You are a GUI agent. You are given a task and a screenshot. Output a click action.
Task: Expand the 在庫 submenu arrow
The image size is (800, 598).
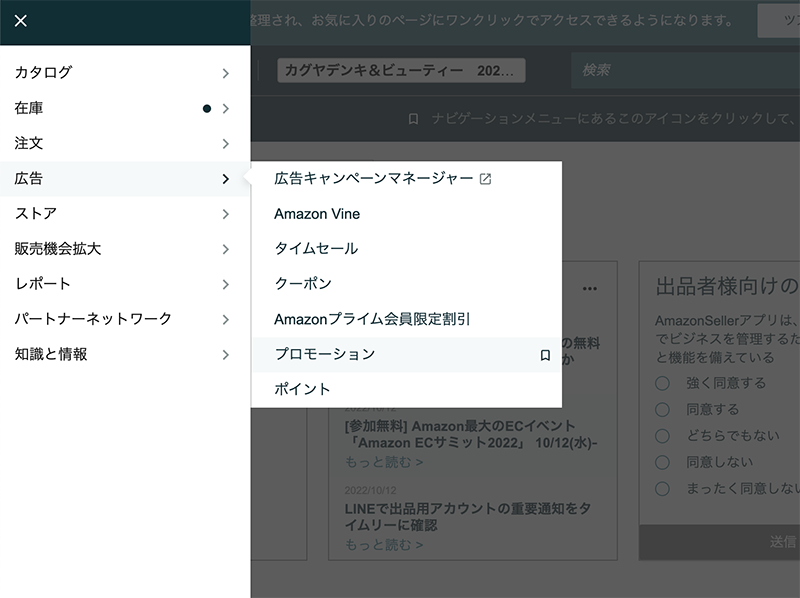coord(226,109)
